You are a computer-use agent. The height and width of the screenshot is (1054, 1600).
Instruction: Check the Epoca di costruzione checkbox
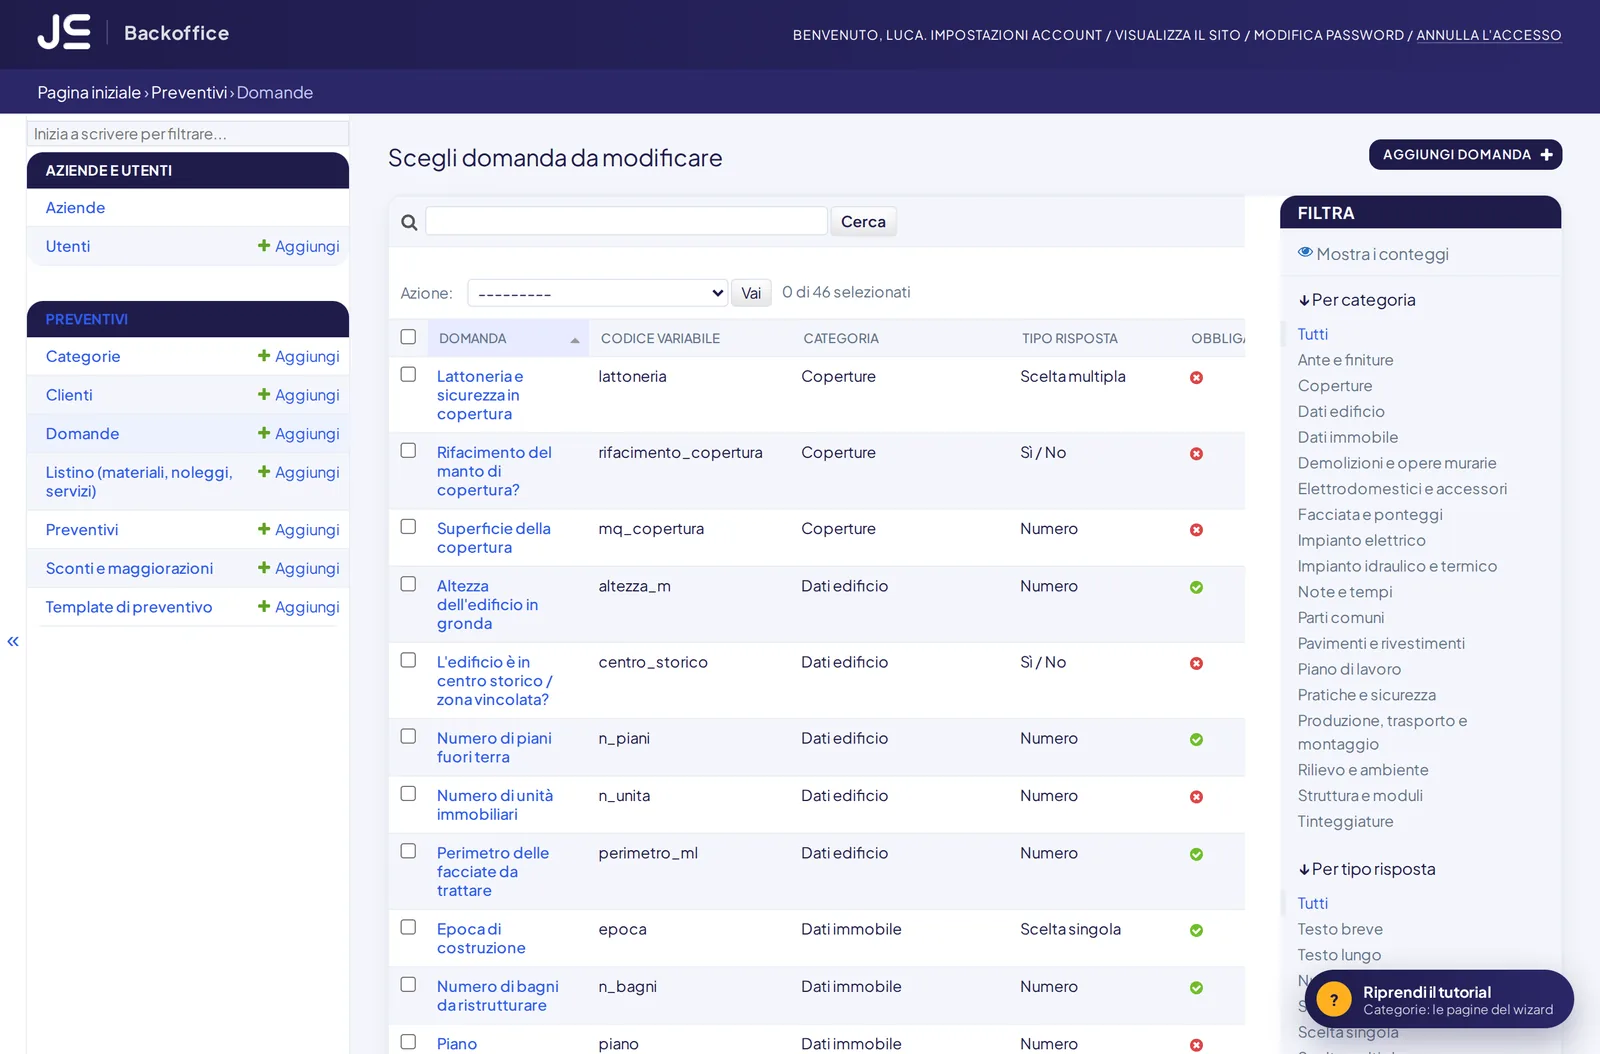[408, 927]
